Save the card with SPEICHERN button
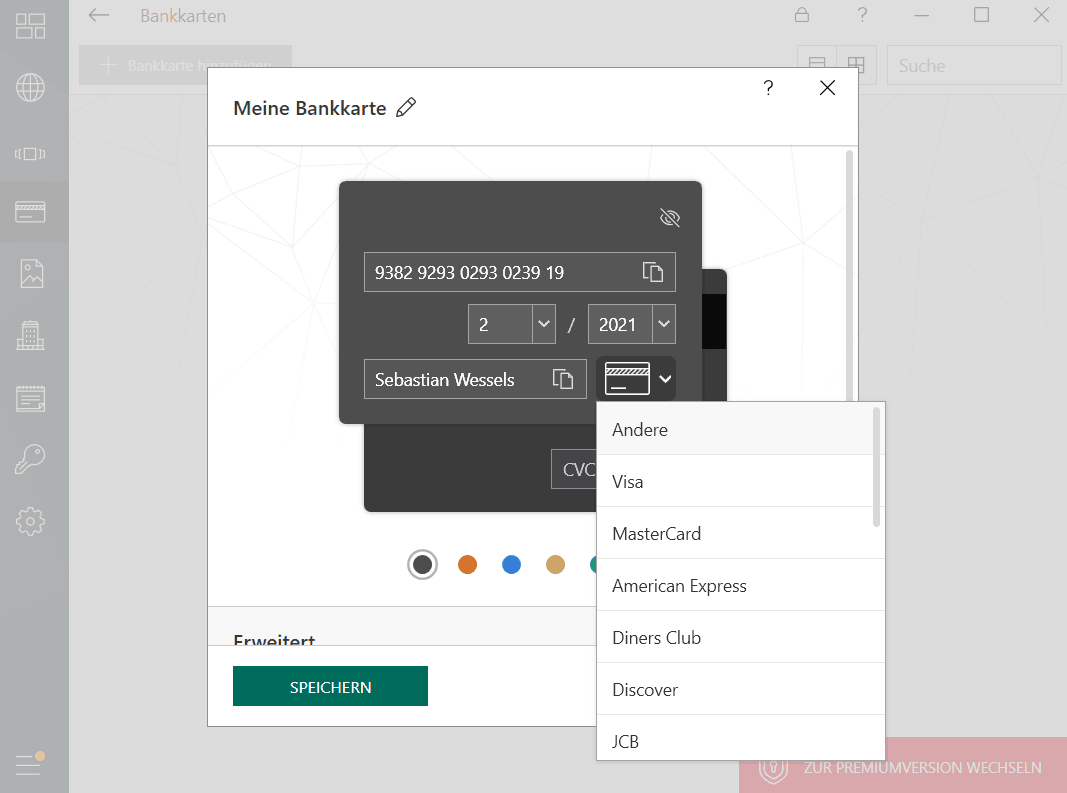The image size is (1067, 793). point(330,686)
